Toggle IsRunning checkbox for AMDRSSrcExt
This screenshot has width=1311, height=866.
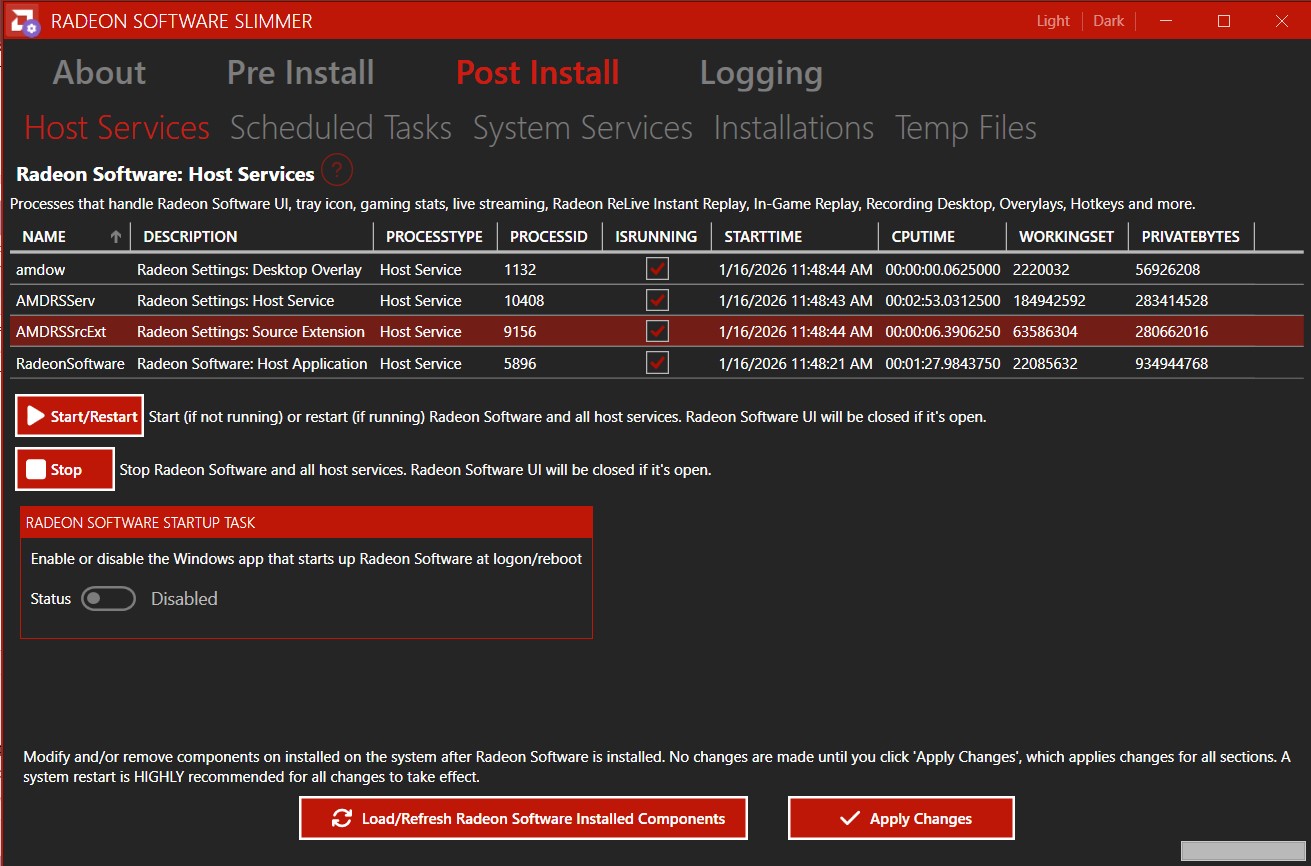tap(657, 331)
